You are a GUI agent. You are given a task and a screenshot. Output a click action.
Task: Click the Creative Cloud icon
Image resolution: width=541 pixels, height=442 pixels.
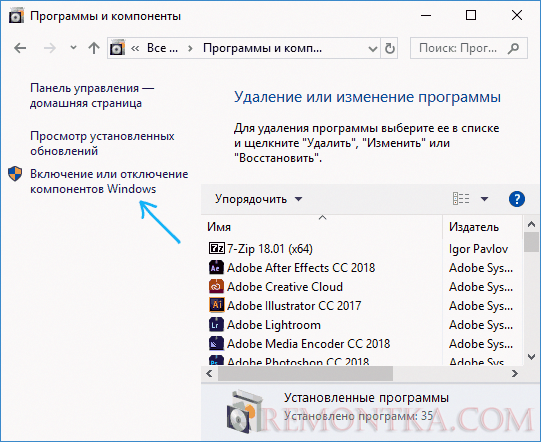pos(217,287)
